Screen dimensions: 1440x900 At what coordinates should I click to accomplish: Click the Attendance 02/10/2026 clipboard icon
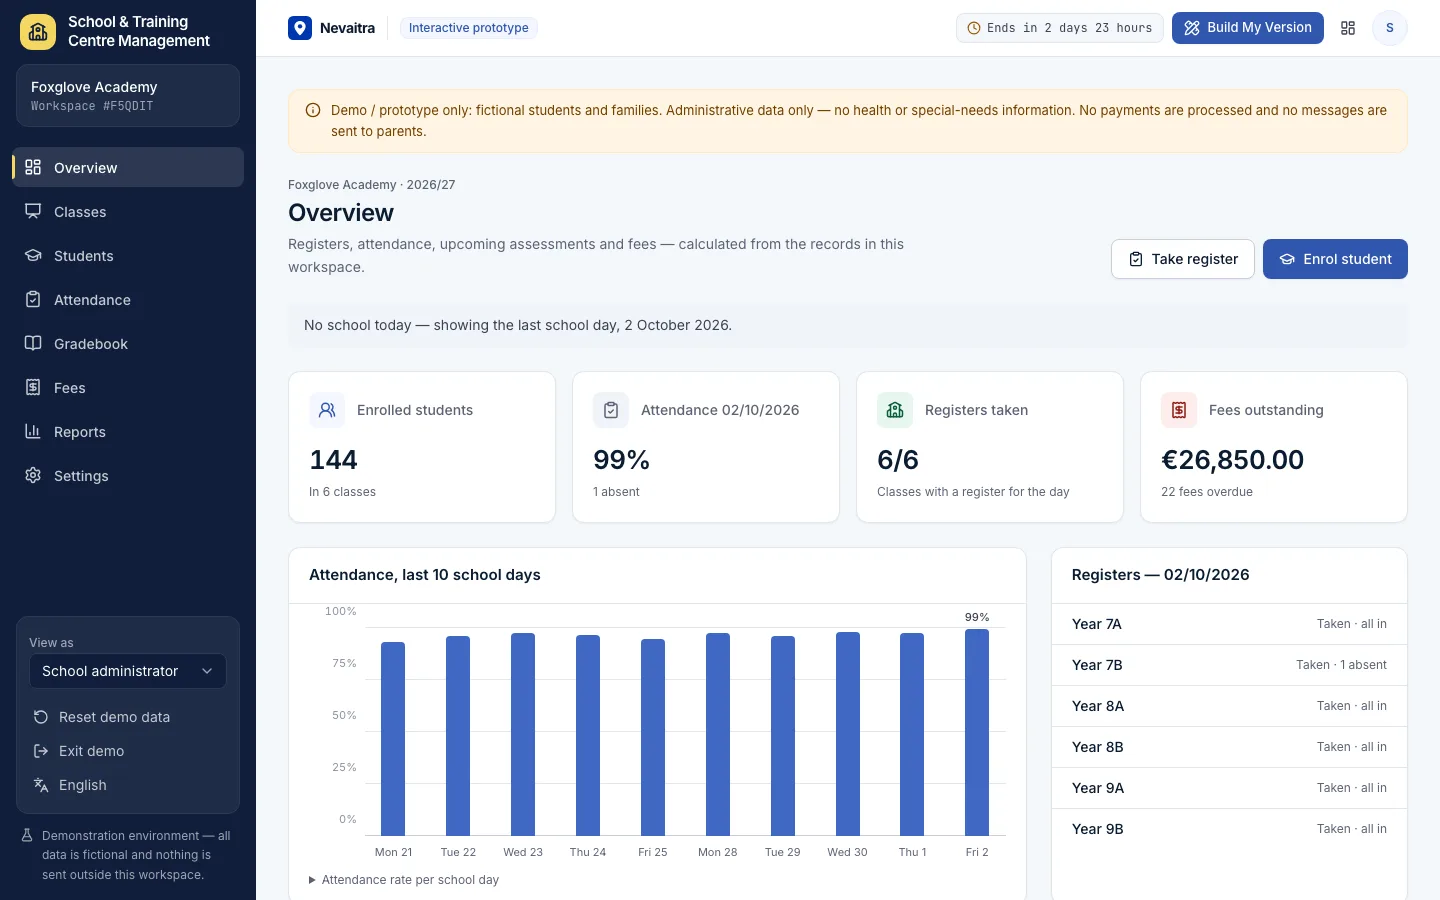(611, 410)
